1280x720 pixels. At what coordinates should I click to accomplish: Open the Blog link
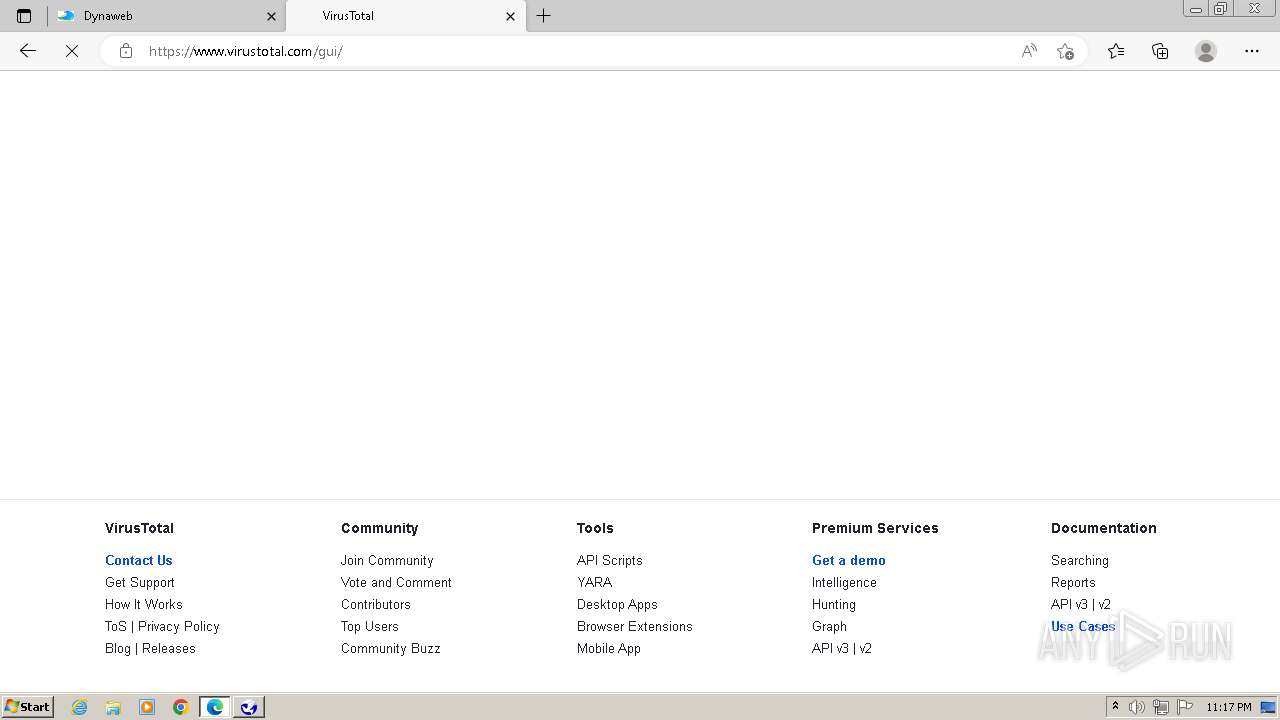pyautogui.click(x=118, y=648)
